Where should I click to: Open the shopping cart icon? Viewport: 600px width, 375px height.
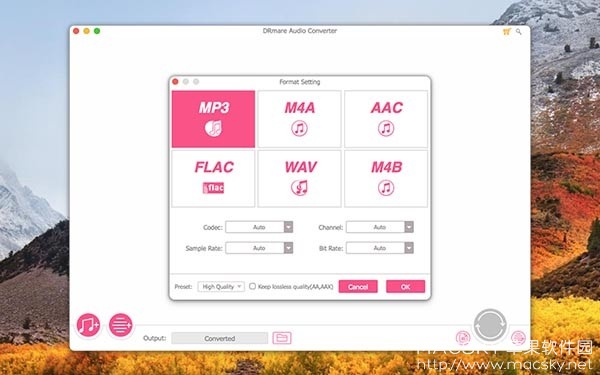pos(507,32)
